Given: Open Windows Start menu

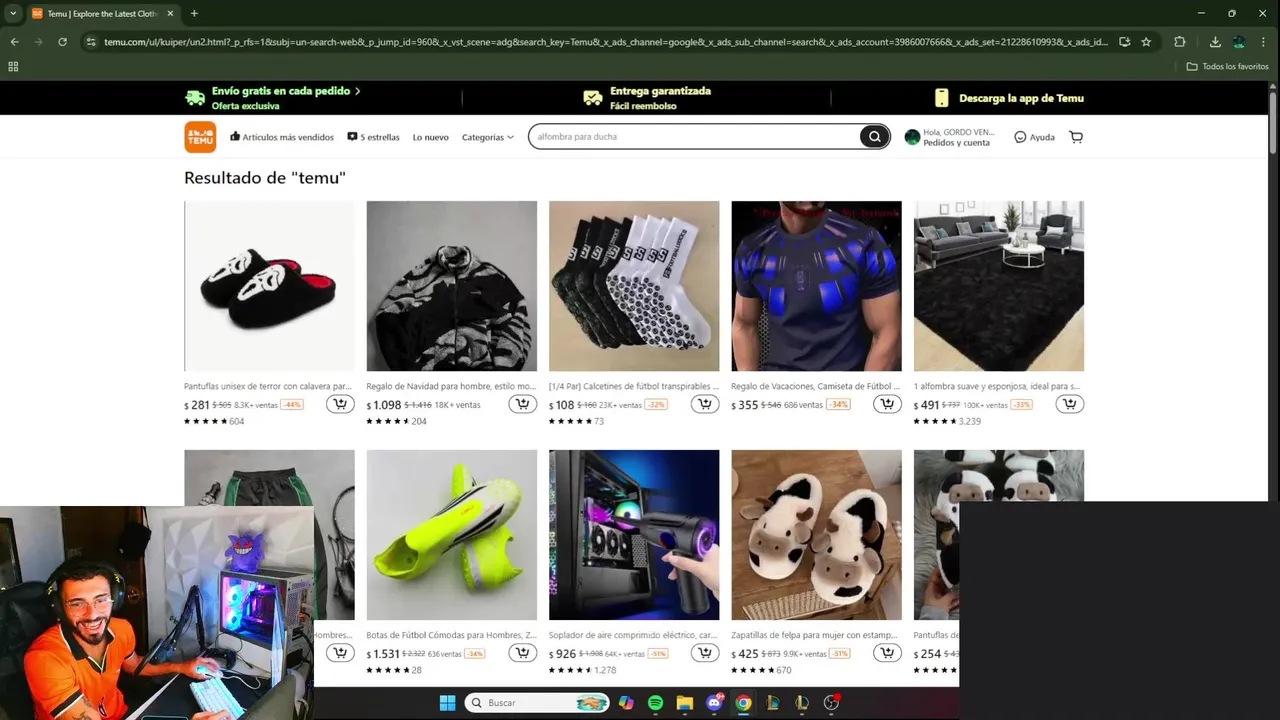Looking at the screenshot, I should click(447, 703).
